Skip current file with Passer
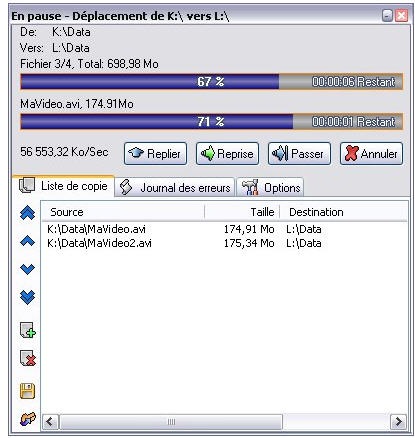 (x=299, y=154)
